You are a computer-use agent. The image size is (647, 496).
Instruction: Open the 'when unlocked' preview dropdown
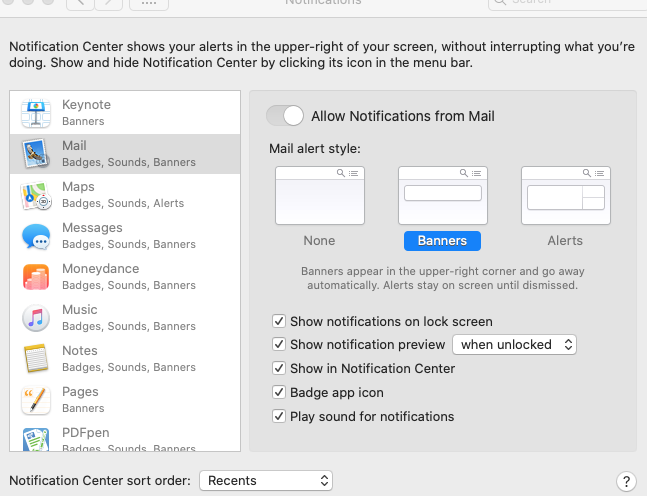pos(515,345)
